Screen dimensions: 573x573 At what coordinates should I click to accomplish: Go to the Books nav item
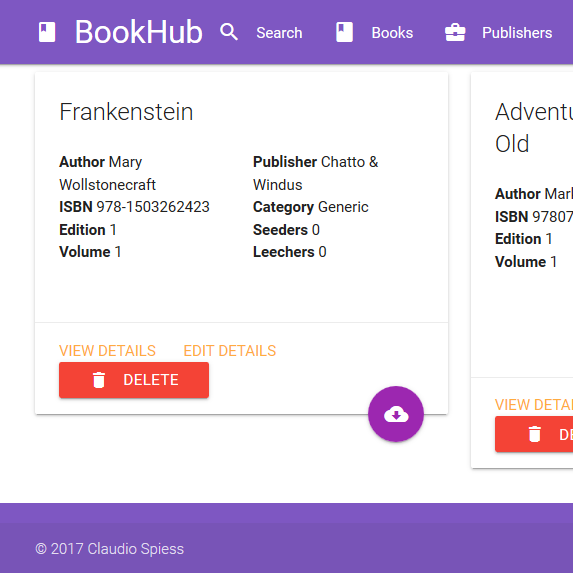tap(392, 33)
